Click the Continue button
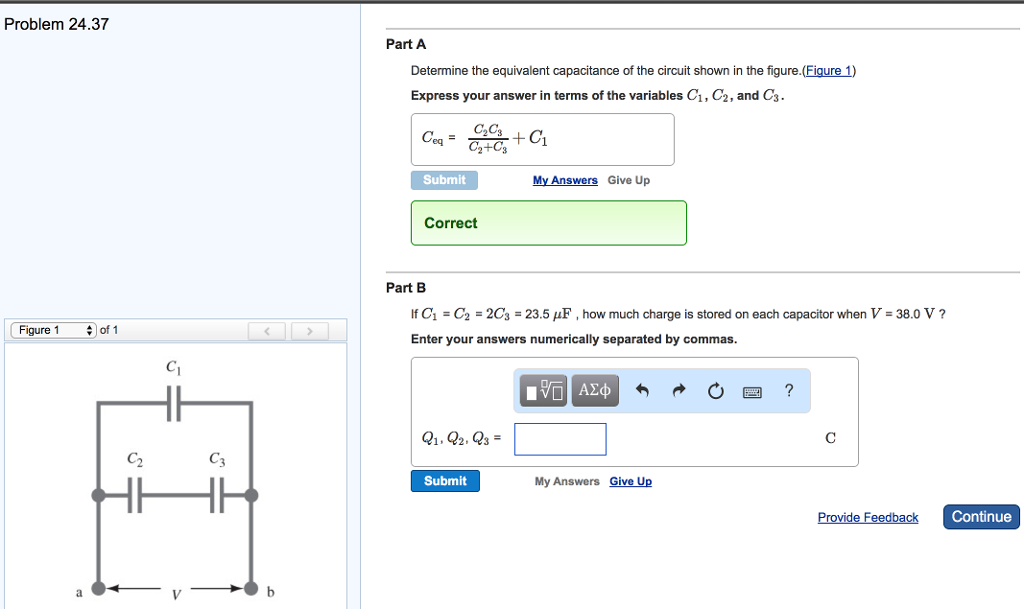Screen dimensions: 1024x609 (x=980, y=517)
